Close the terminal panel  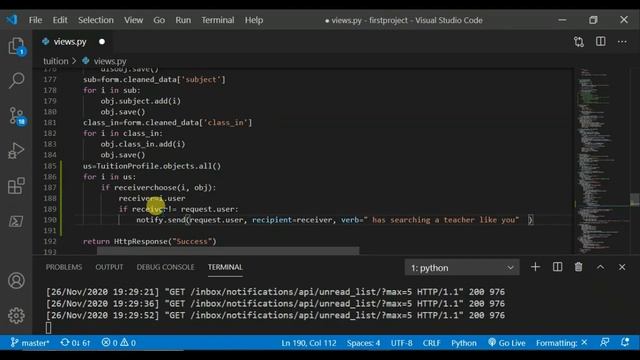[x=622, y=267]
